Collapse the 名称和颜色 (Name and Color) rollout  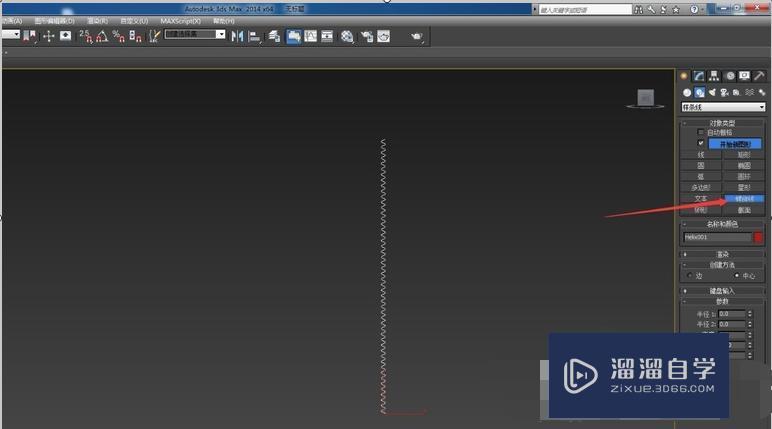(x=722, y=224)
